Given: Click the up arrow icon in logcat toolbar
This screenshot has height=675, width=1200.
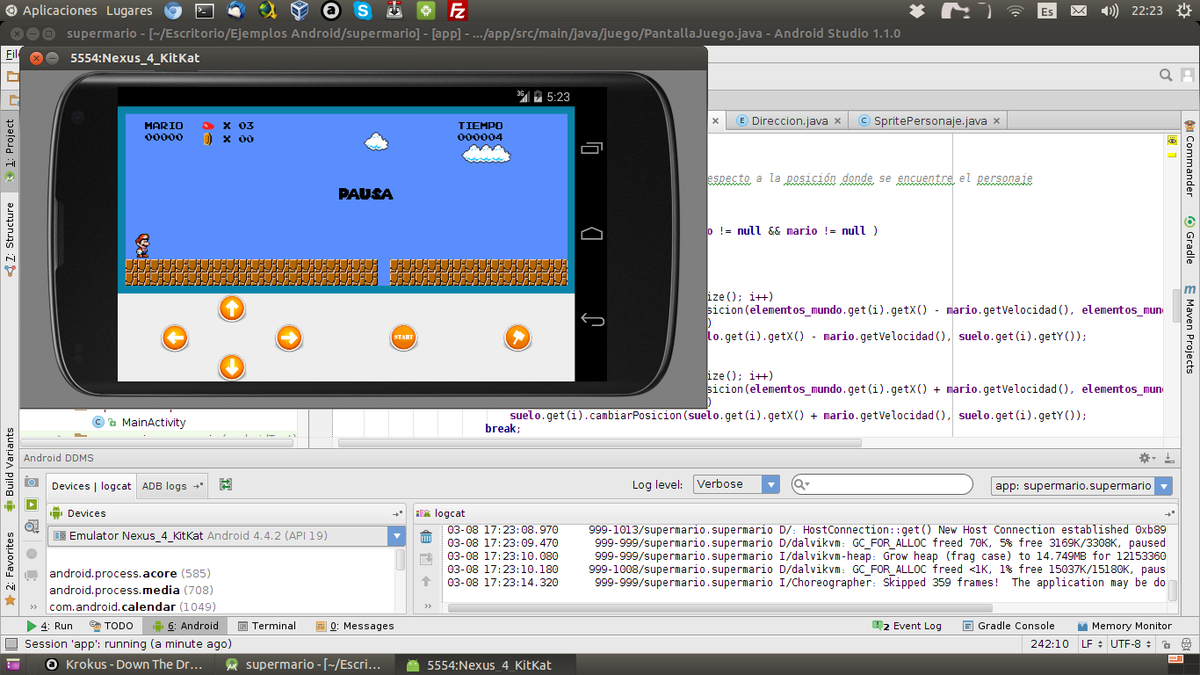Looking at the screenshot, I should pyautogui.click(x=426, y=581).
